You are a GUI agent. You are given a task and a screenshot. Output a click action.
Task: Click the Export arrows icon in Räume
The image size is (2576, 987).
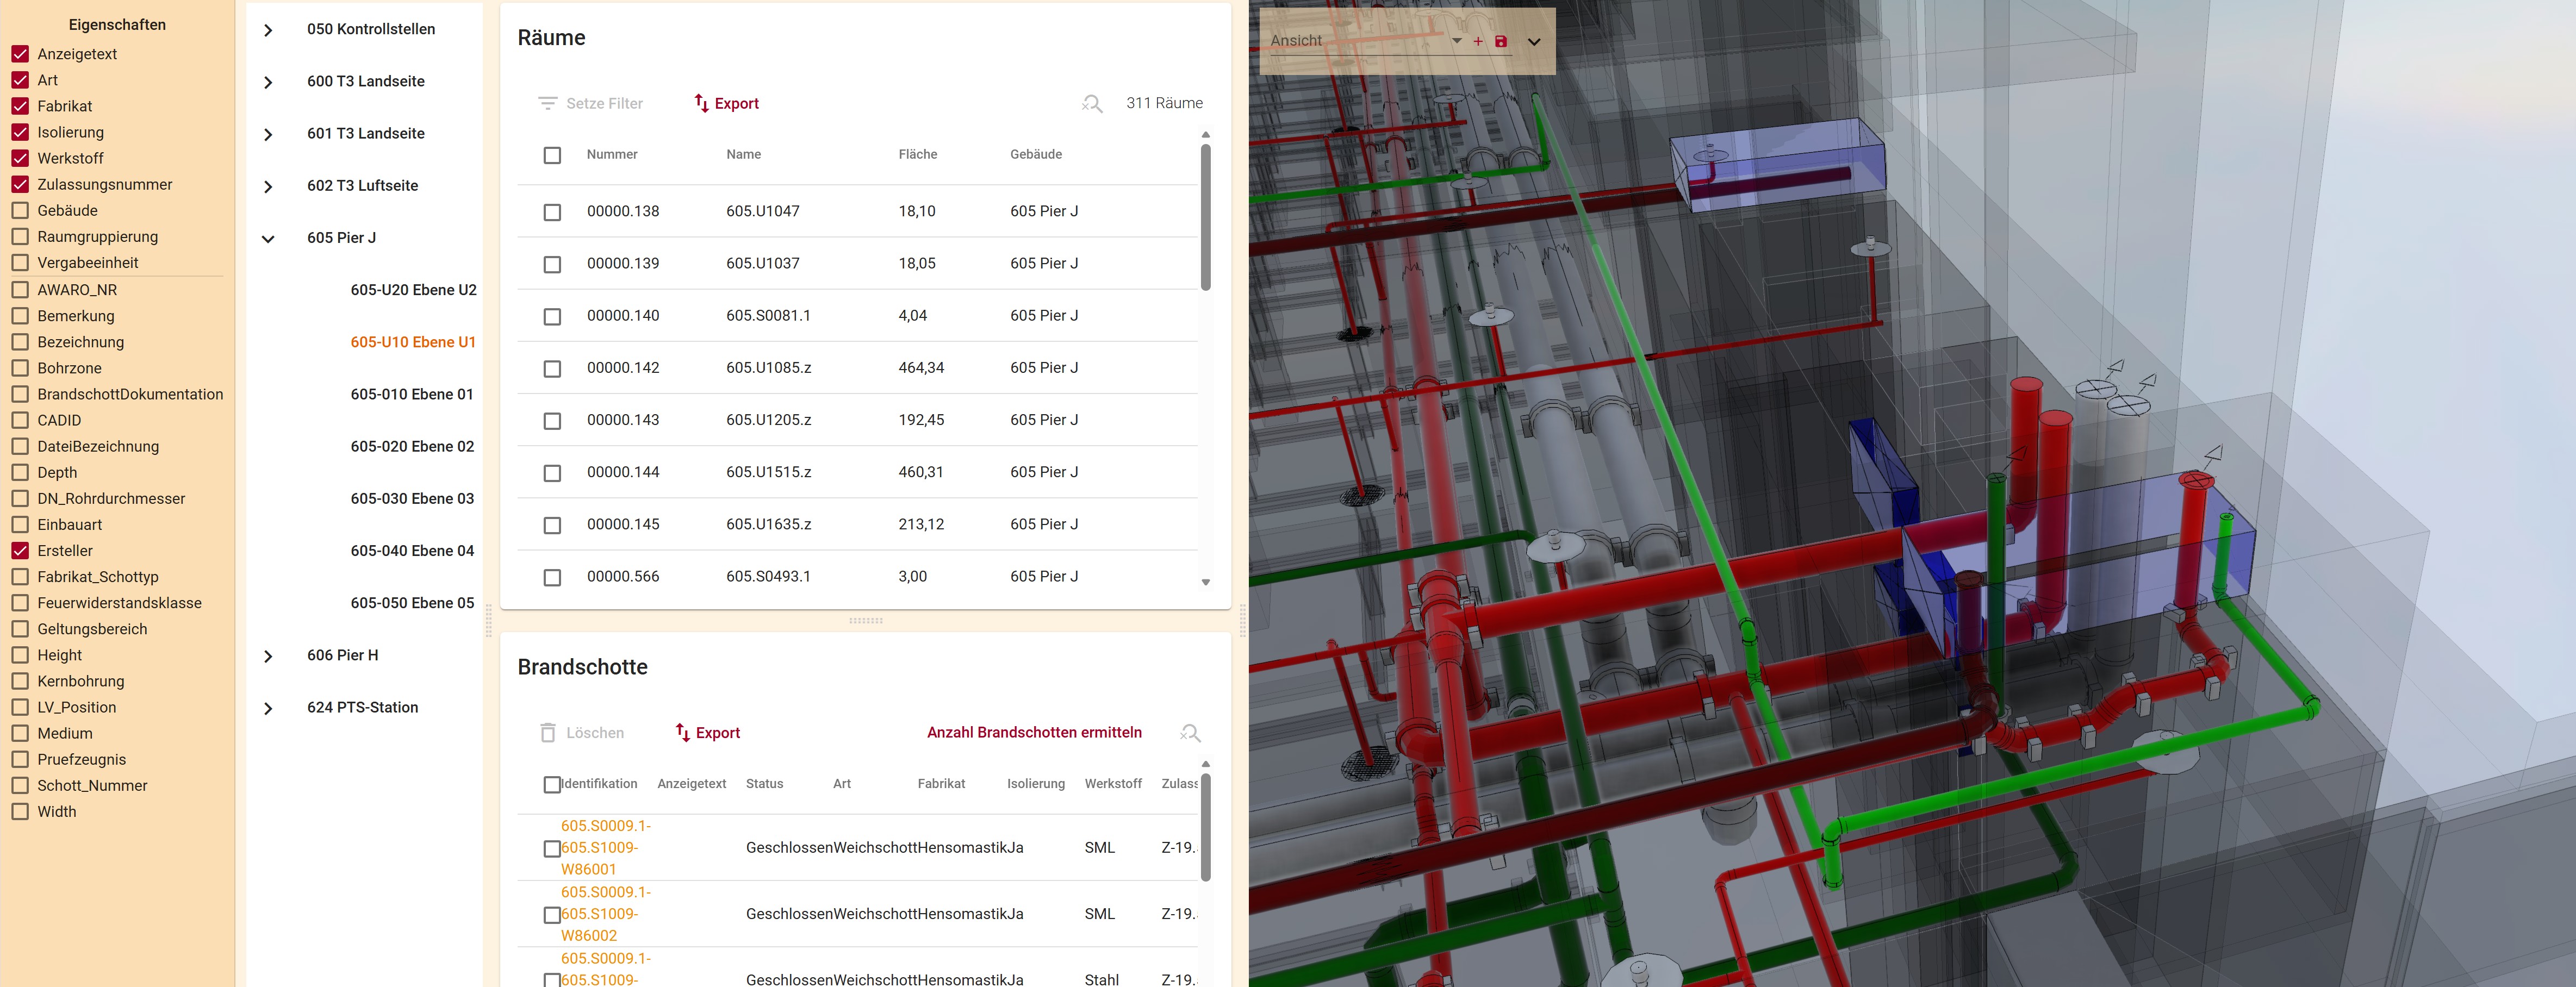pos(701,103)
